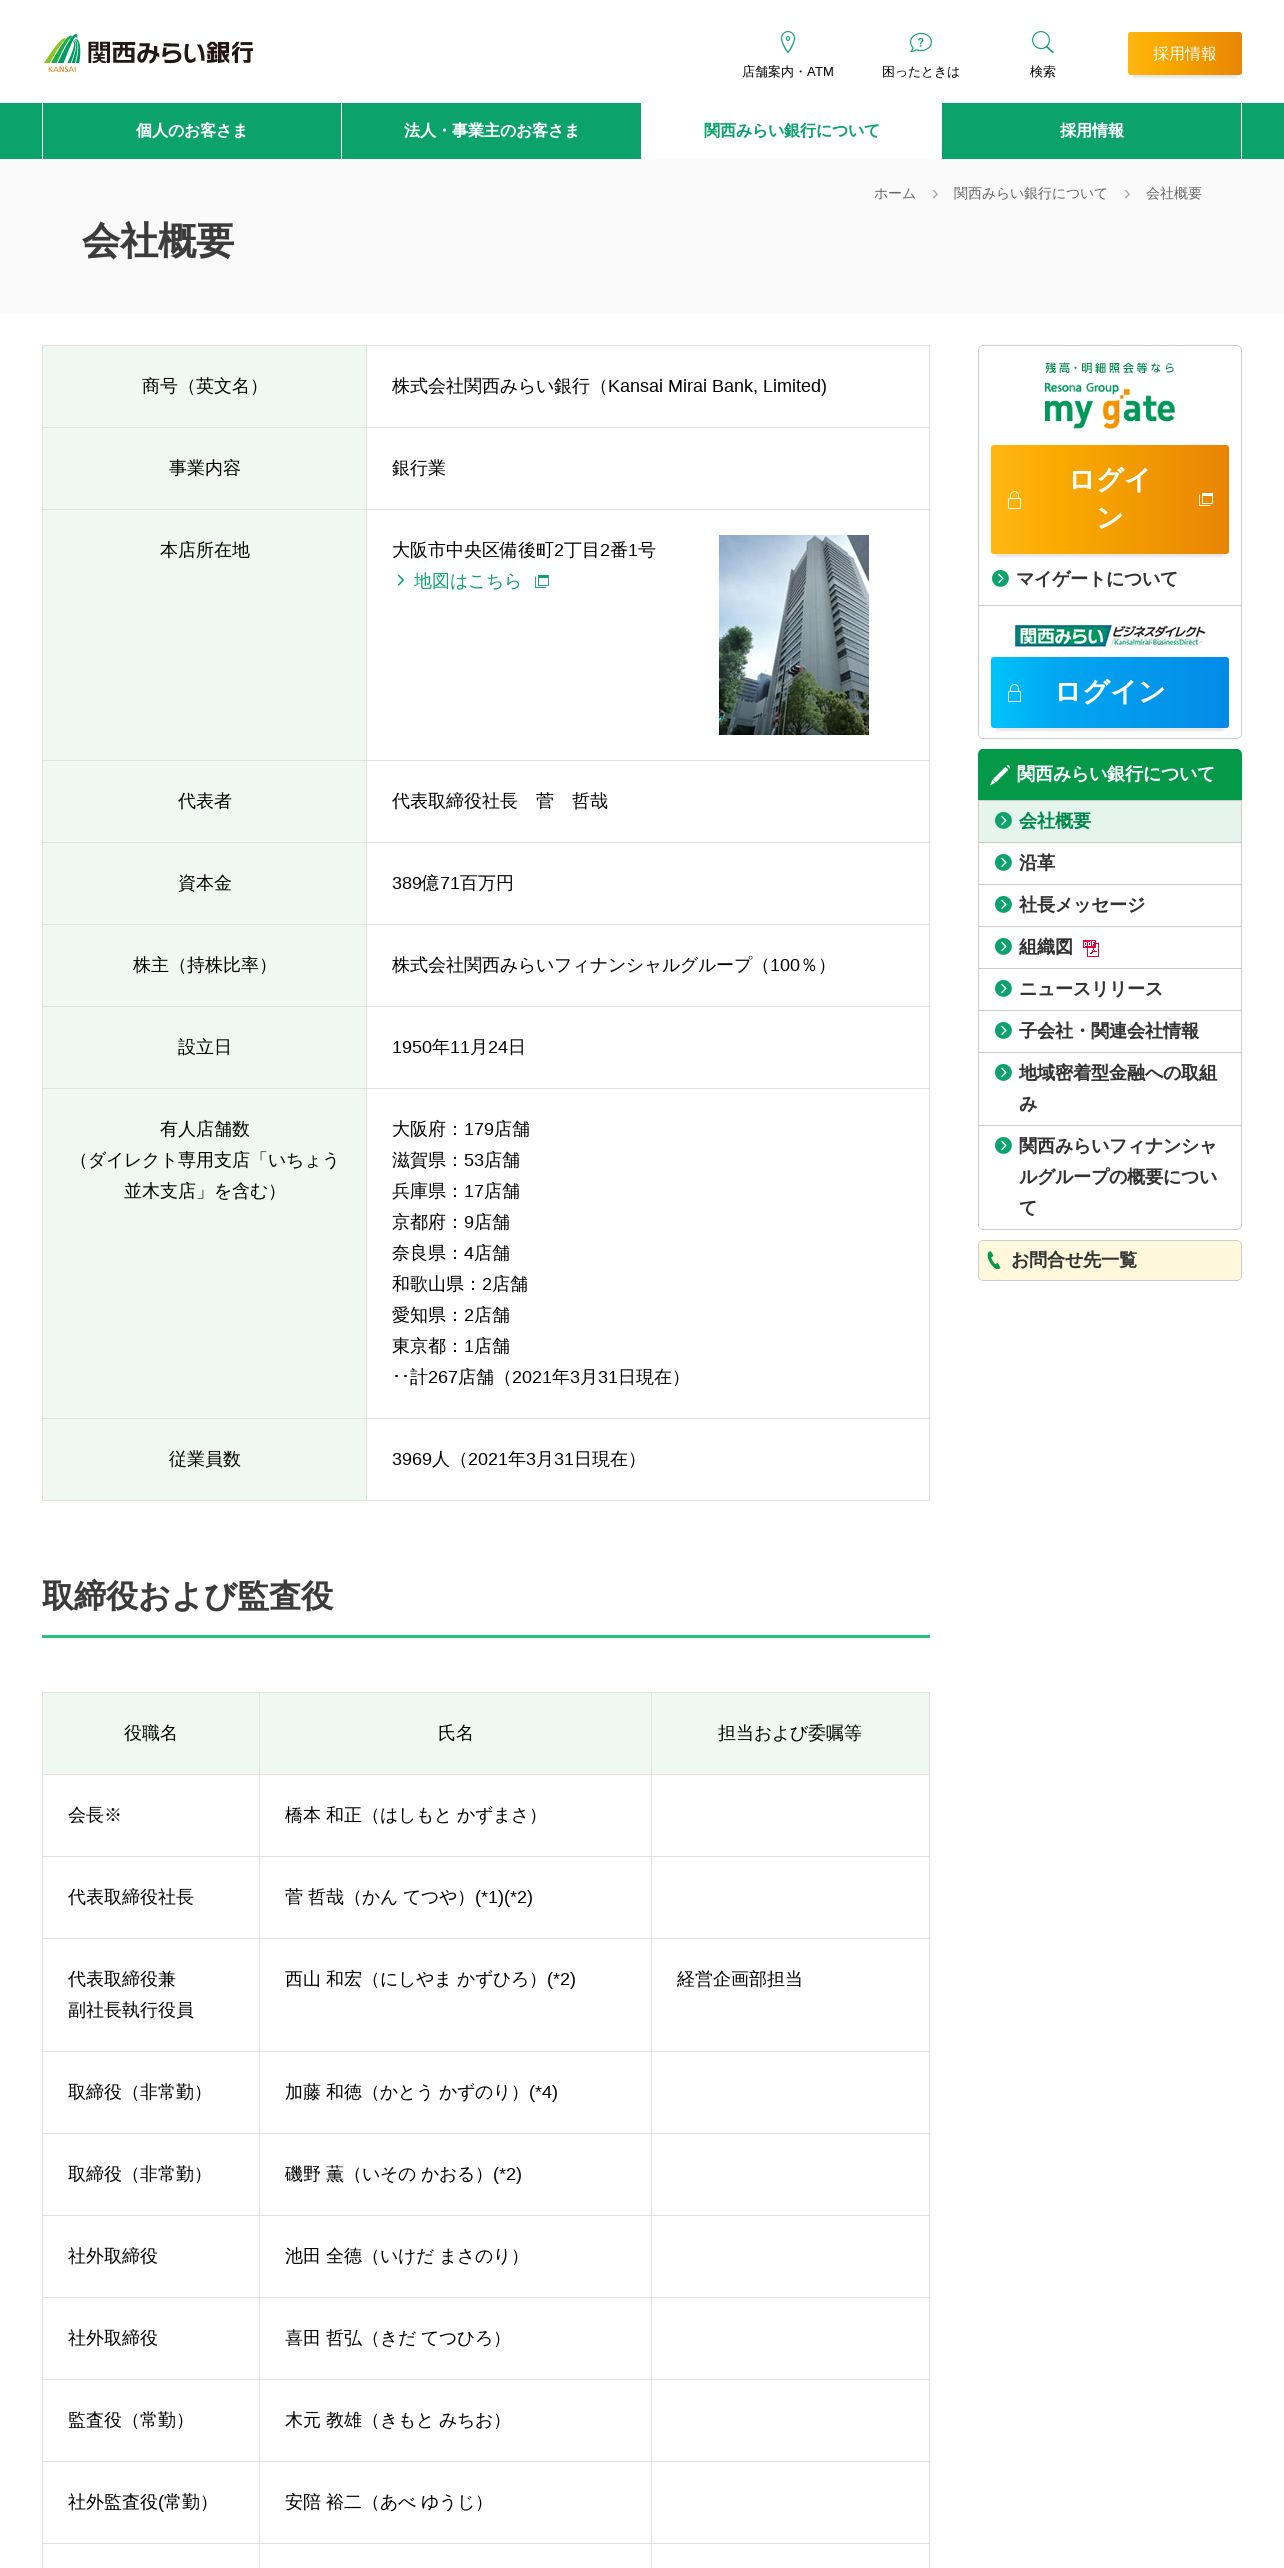
Task: Select 会社概要 in the sidebar
Action: (x=1110, y=821)
